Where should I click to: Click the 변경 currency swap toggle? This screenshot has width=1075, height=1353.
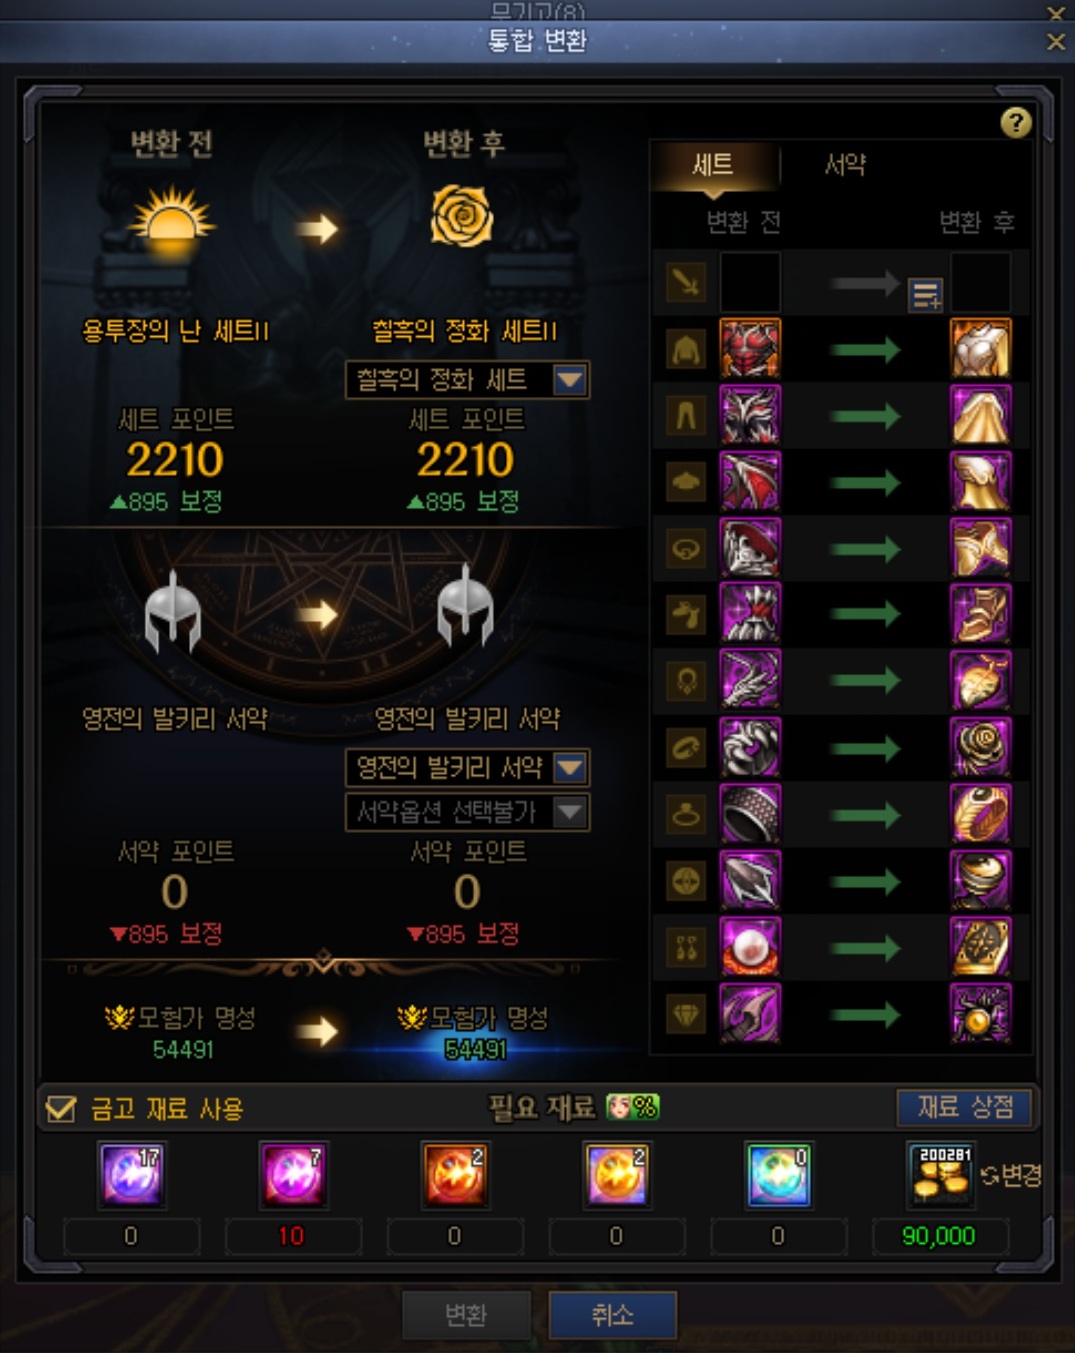(1011, 1175)
